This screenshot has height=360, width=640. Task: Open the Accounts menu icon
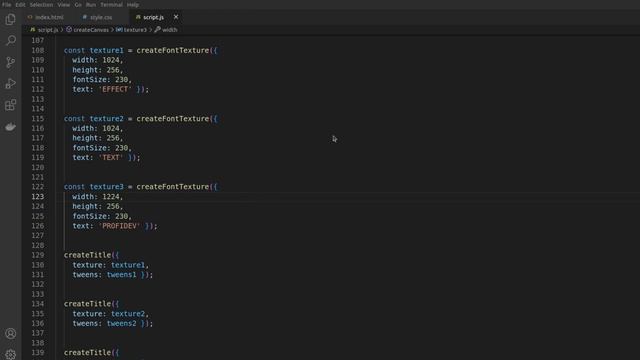tap(11, 333)
